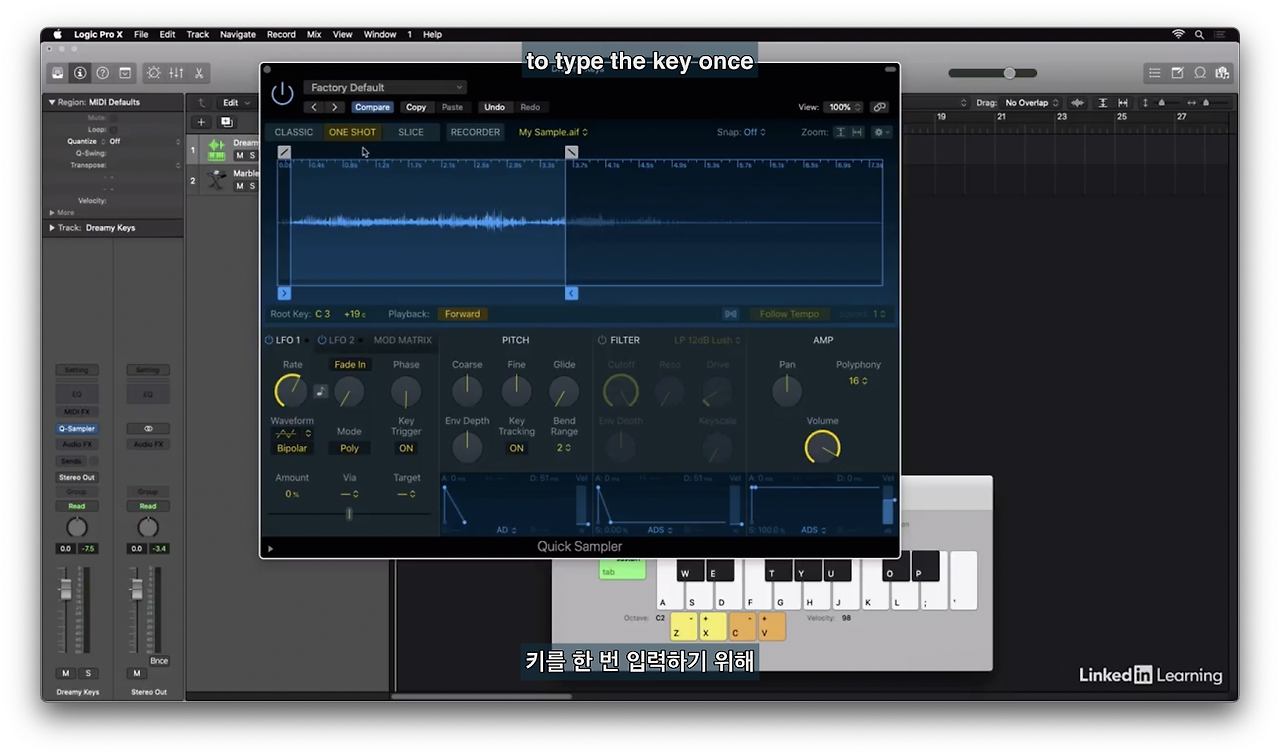Click the LFO rate note sync icon
The width and height of the screenshot is (1280, 756).
(321, 391)
